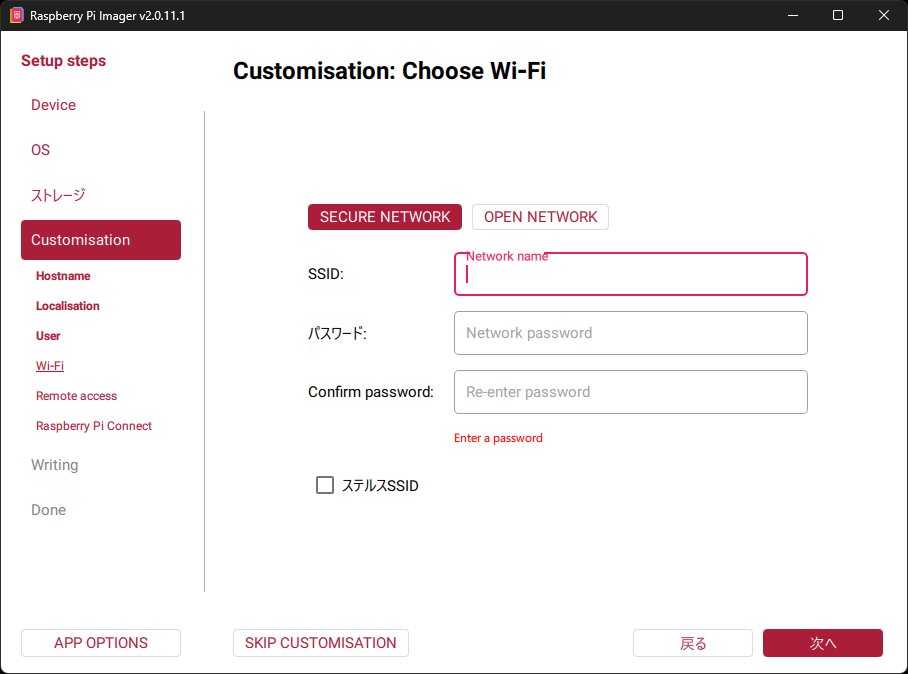This screenshot has height=674, width=908.
Task: Jump to Localisation sub-step
Action: point(68,306)
